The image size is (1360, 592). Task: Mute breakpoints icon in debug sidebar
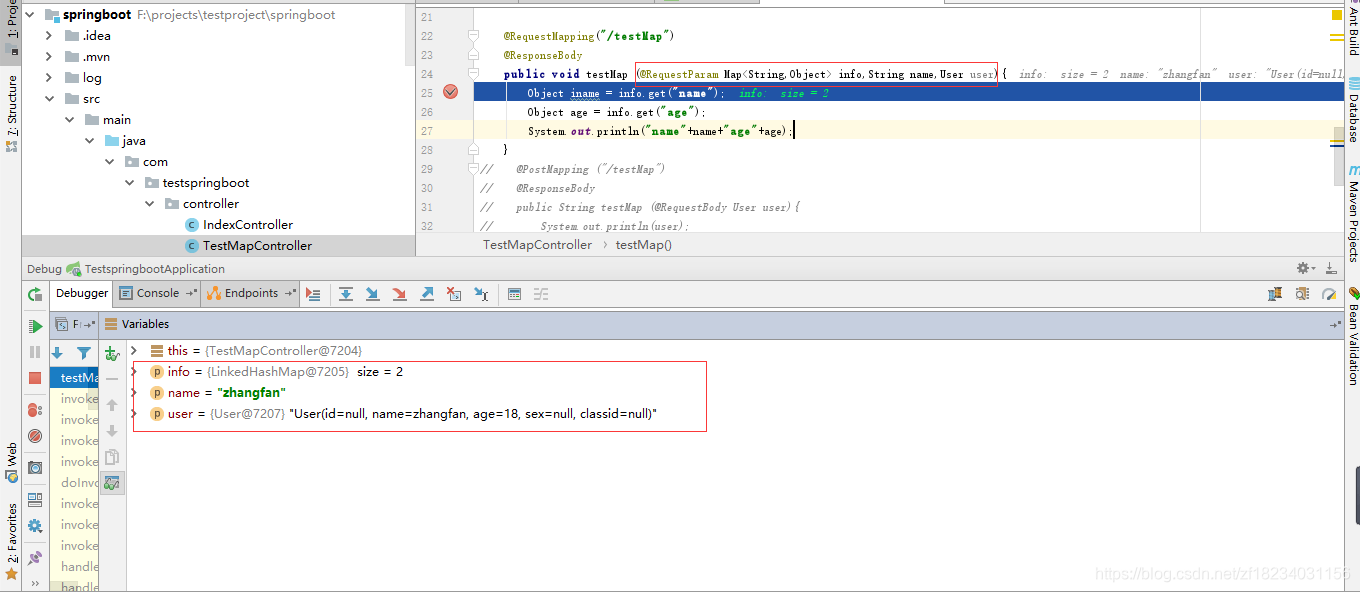(35, 436)
